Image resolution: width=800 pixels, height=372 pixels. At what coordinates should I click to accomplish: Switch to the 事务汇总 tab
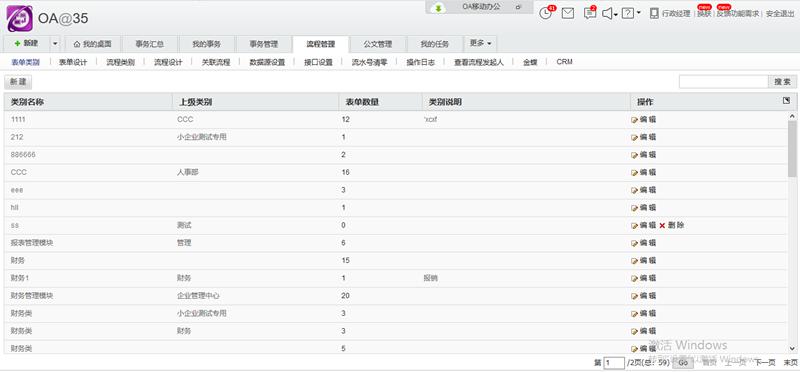pos(149,44)
